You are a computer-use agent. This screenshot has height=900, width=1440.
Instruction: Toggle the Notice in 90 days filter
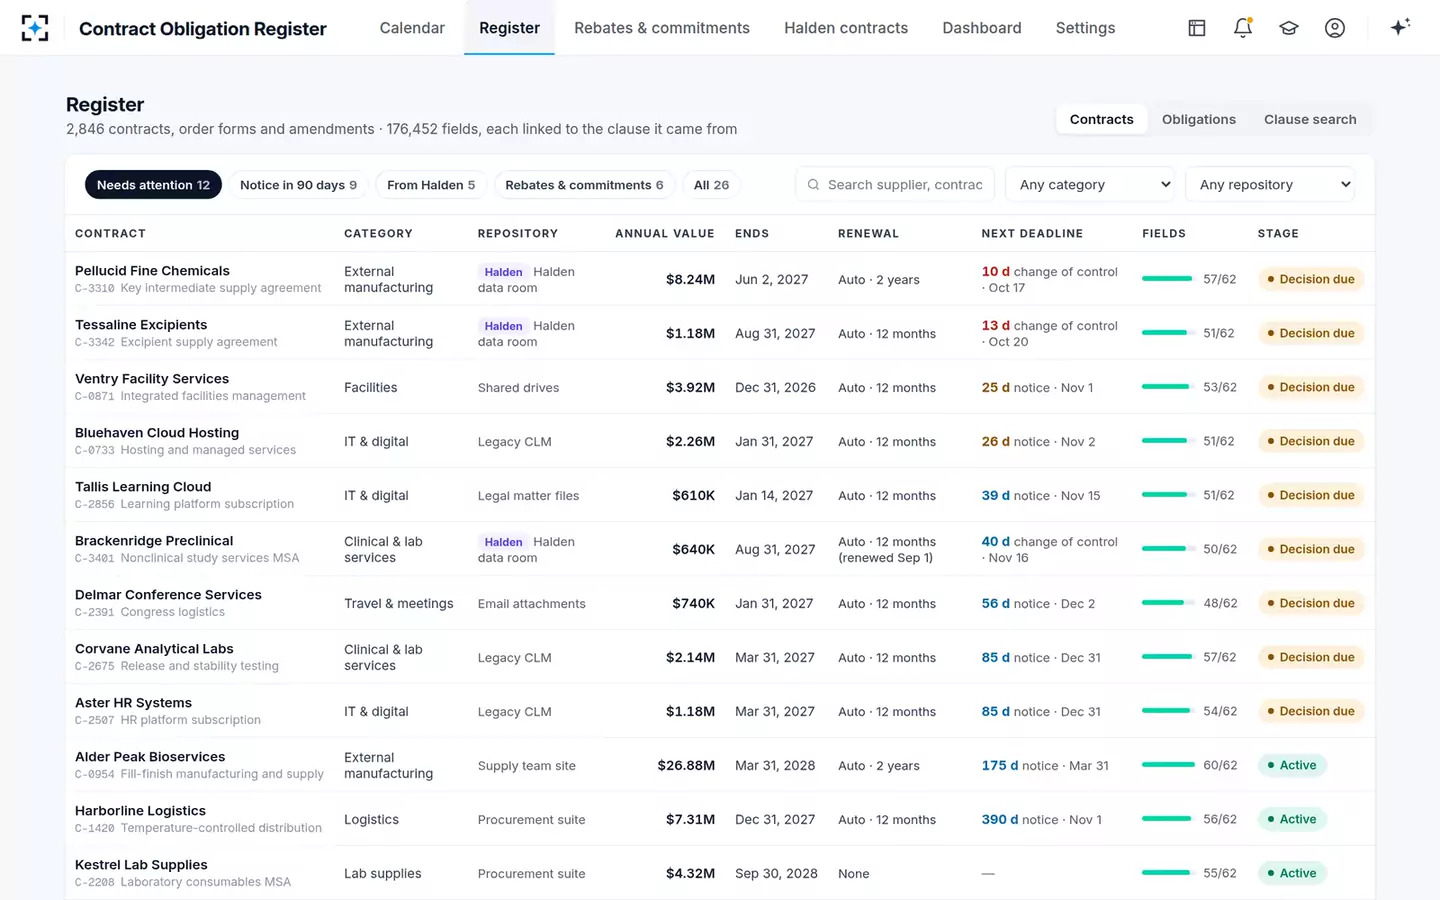click(x=298, y=185)
